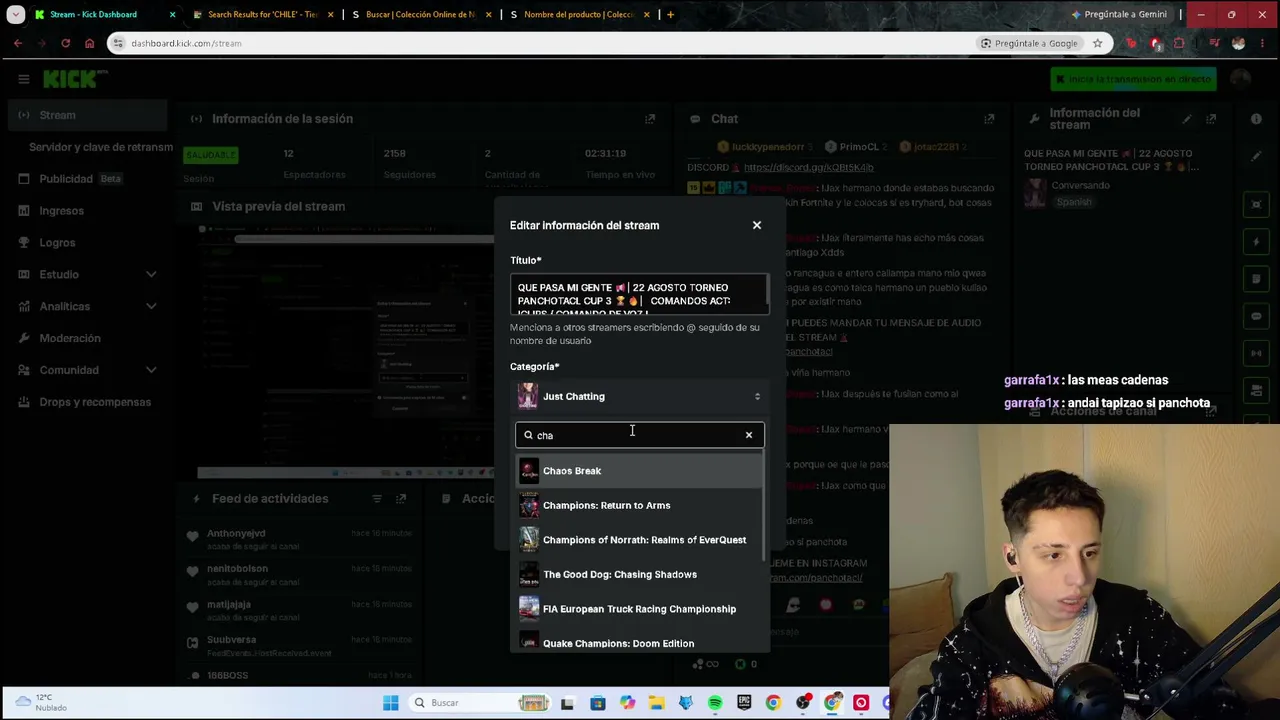Click the Stream broadcast icon in sidebar

tap(24, 115)
